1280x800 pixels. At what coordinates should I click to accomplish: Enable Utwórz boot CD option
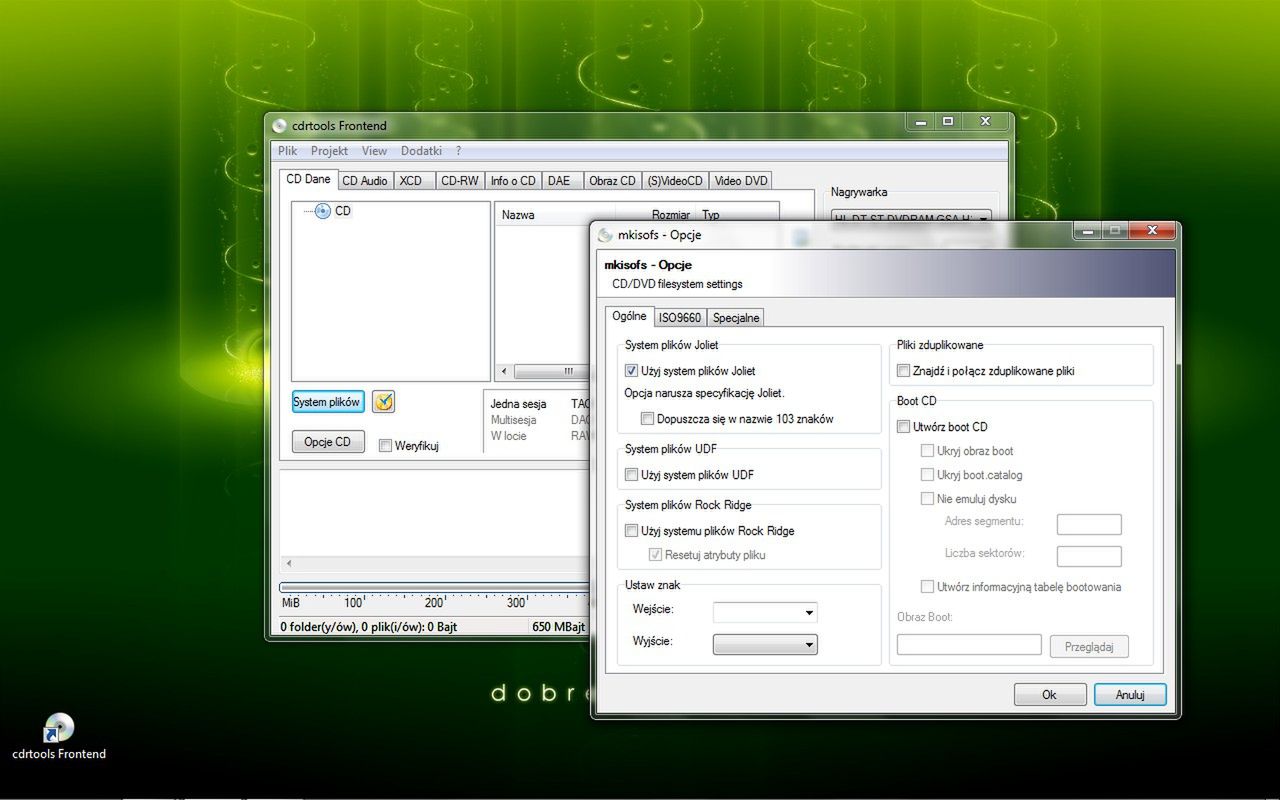[x=903, y=427]
